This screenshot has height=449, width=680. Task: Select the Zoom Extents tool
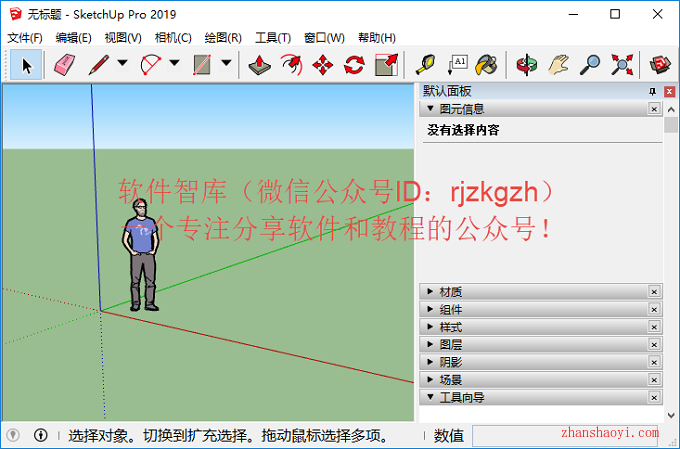(x=622, y=65)
